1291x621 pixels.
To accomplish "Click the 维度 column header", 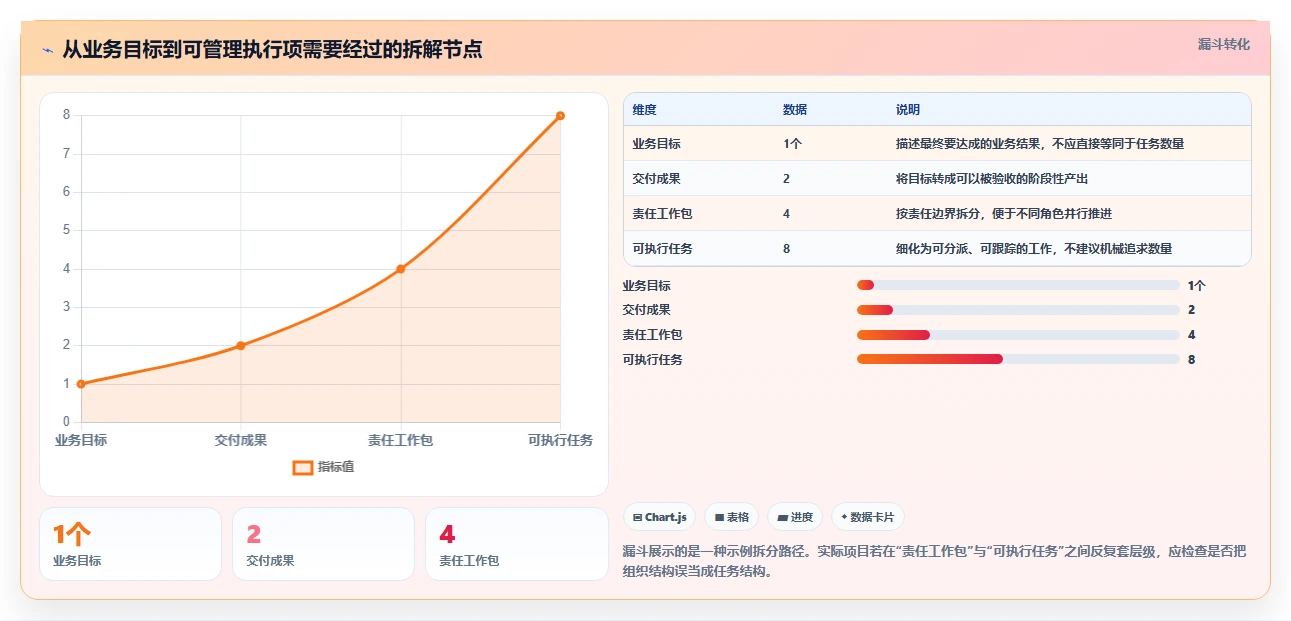I will coord(645,110).
